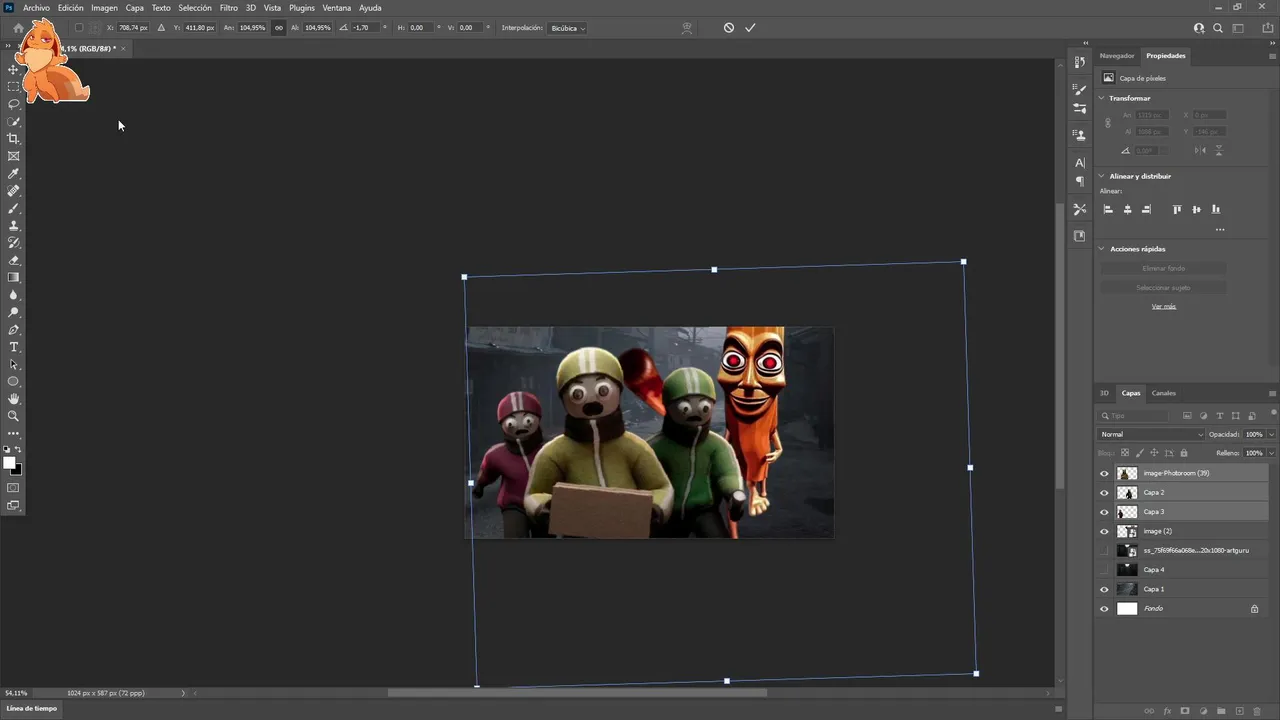Select the Hand tool
This screenshot has width=1280, height=720.
tap(14, 399)
